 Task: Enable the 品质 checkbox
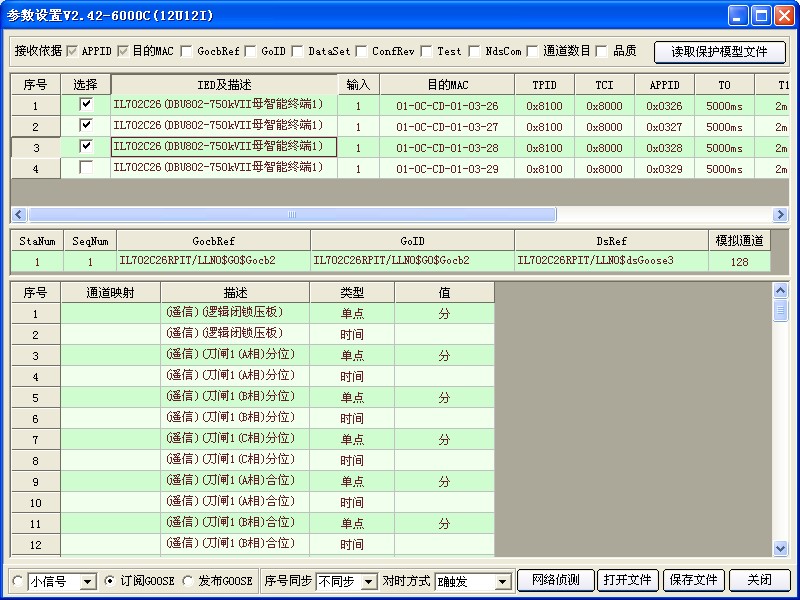point(603,51)
